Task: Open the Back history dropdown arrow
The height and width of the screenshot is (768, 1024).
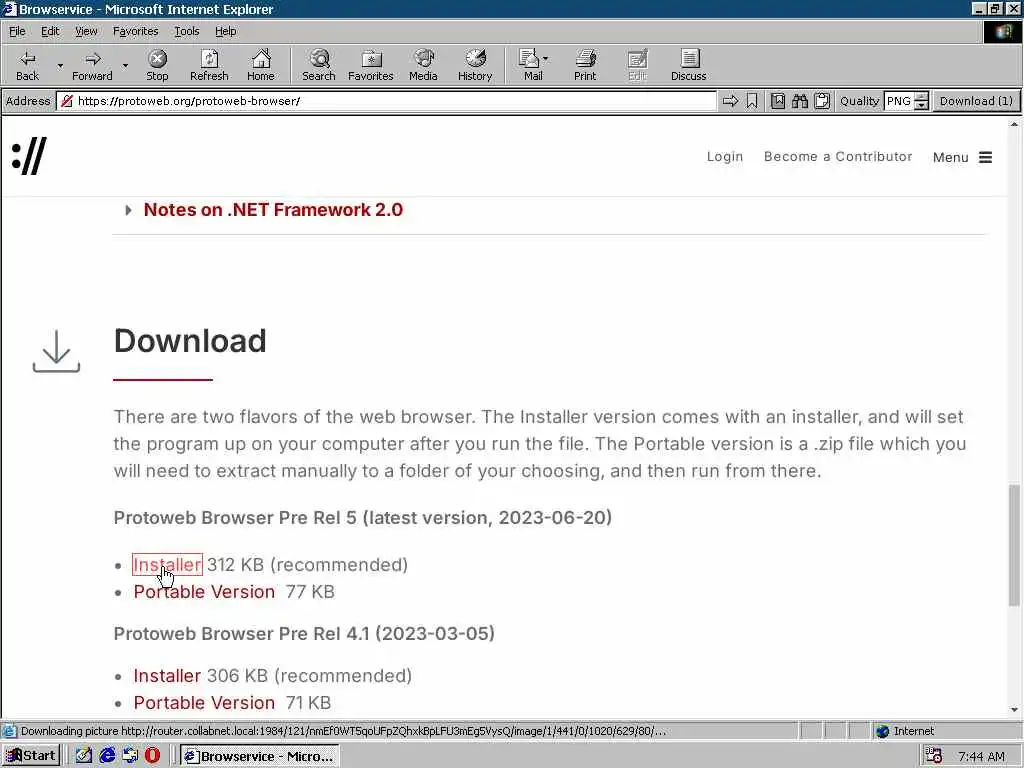Action: pos(60,65)
